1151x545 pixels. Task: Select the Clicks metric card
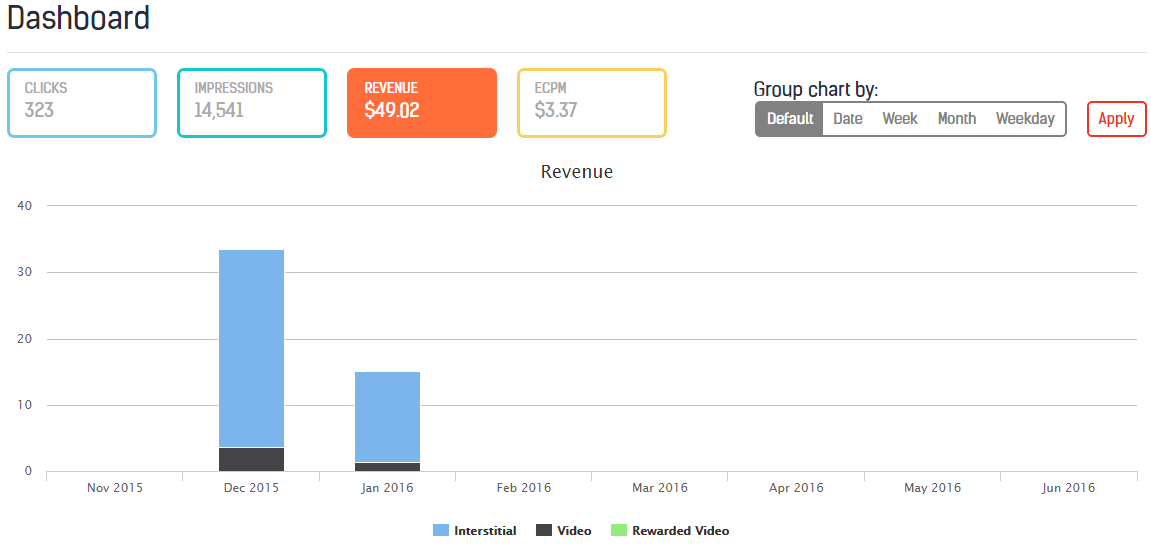82,103
